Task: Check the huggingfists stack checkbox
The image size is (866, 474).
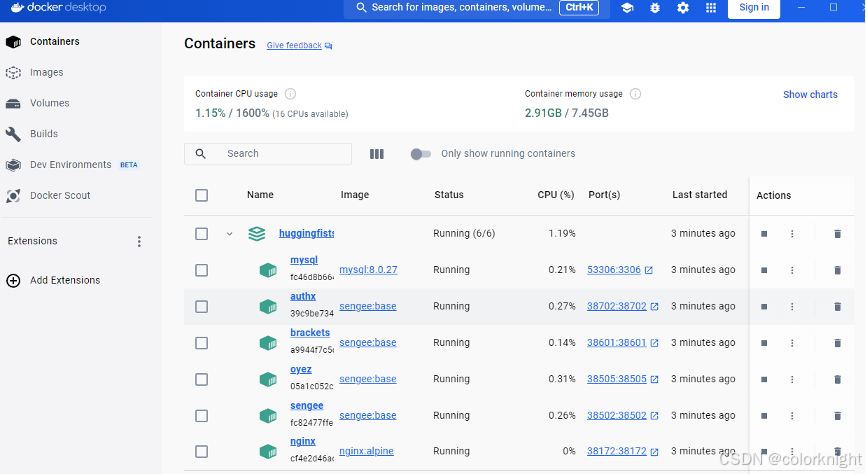Action: (x=202, y=234)
